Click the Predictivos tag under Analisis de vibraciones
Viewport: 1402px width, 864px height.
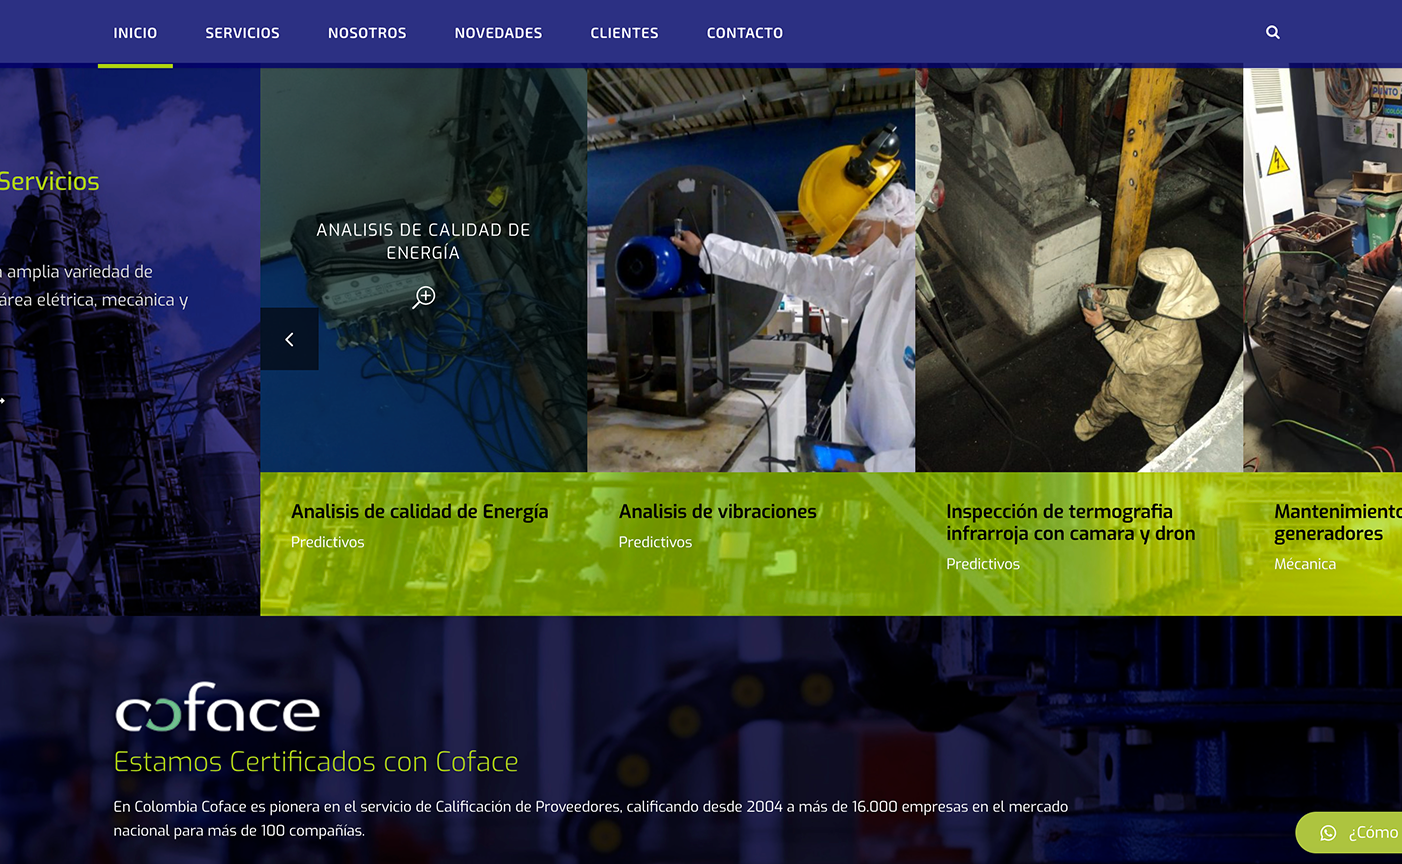(655, 542)
